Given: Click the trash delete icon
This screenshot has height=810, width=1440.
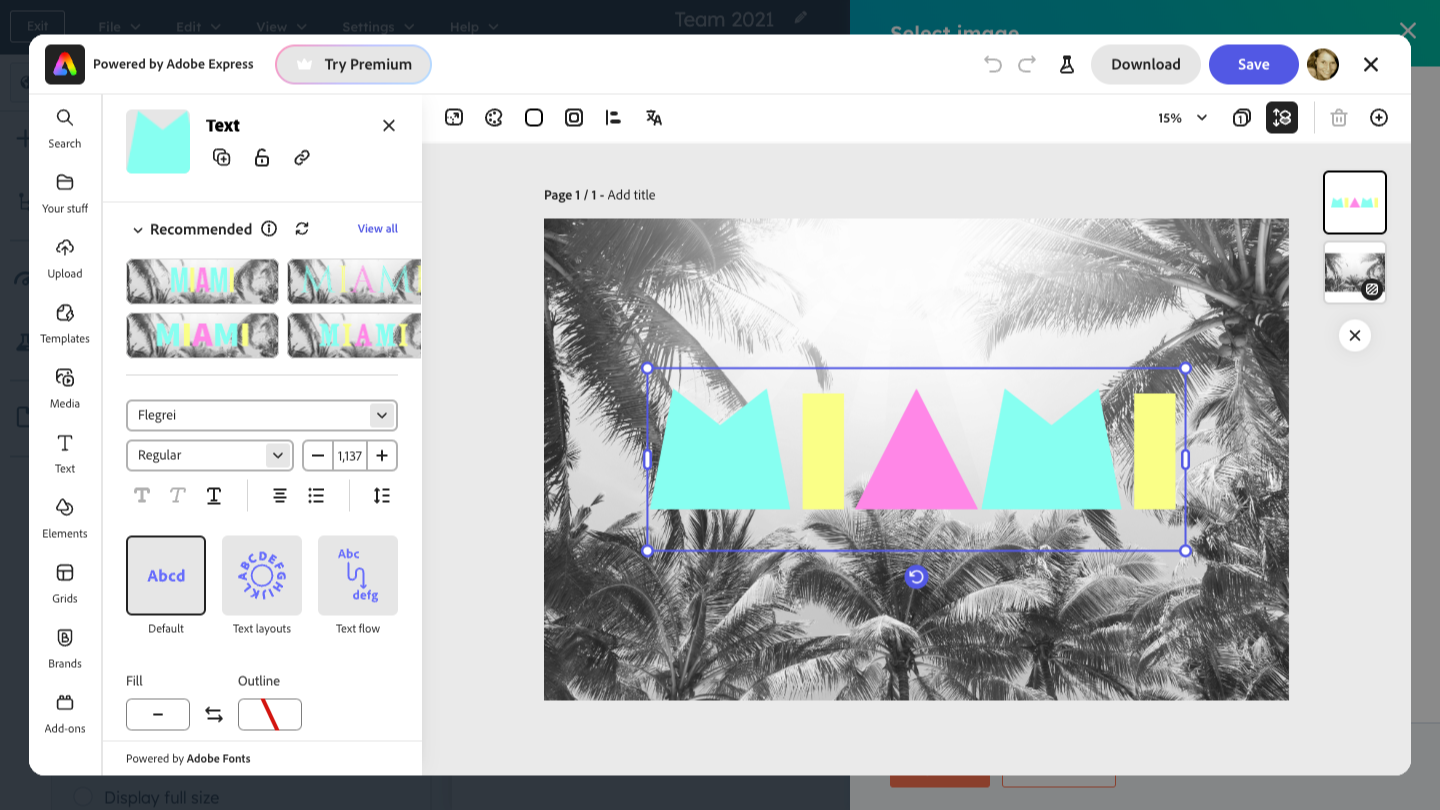Looking at the screenshot, I should pos(1338,118).
